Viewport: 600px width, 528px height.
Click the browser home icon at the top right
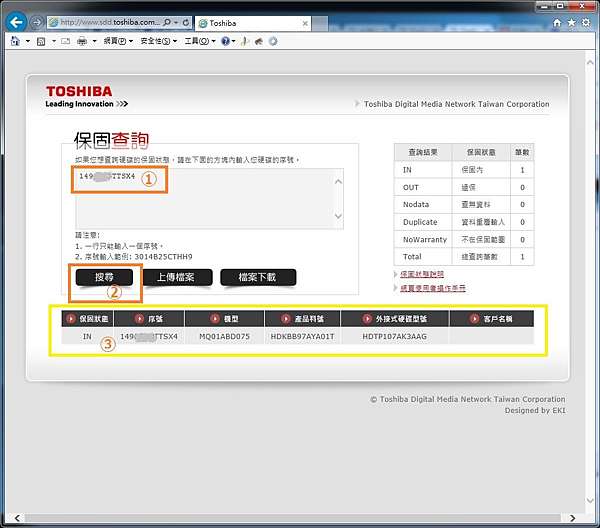557,23
